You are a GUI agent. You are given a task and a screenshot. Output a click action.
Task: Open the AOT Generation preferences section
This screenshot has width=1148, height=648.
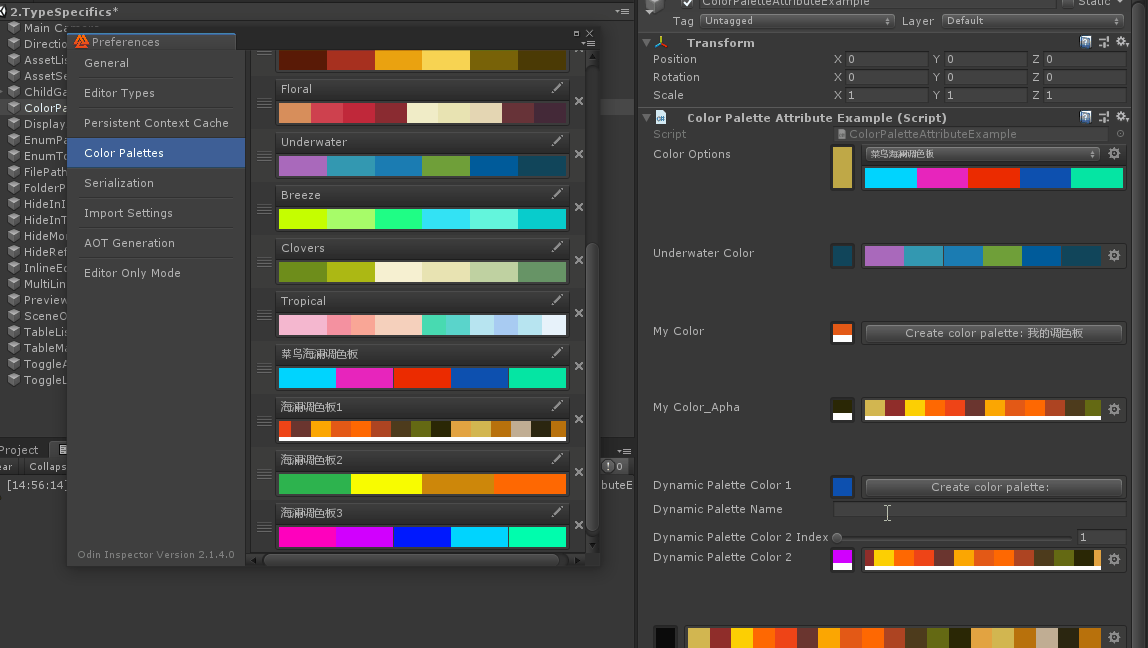(129, 243)
